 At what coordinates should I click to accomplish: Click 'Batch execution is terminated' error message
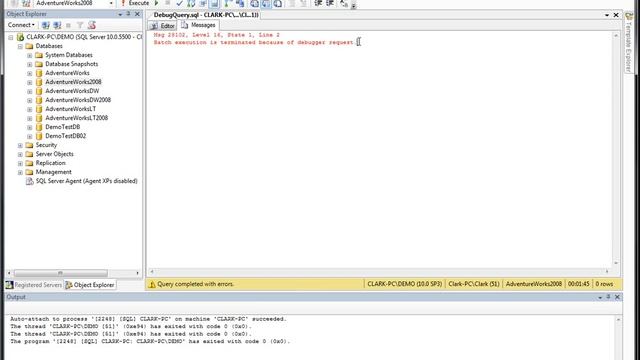pyautogui.click(x=253, y=42)
